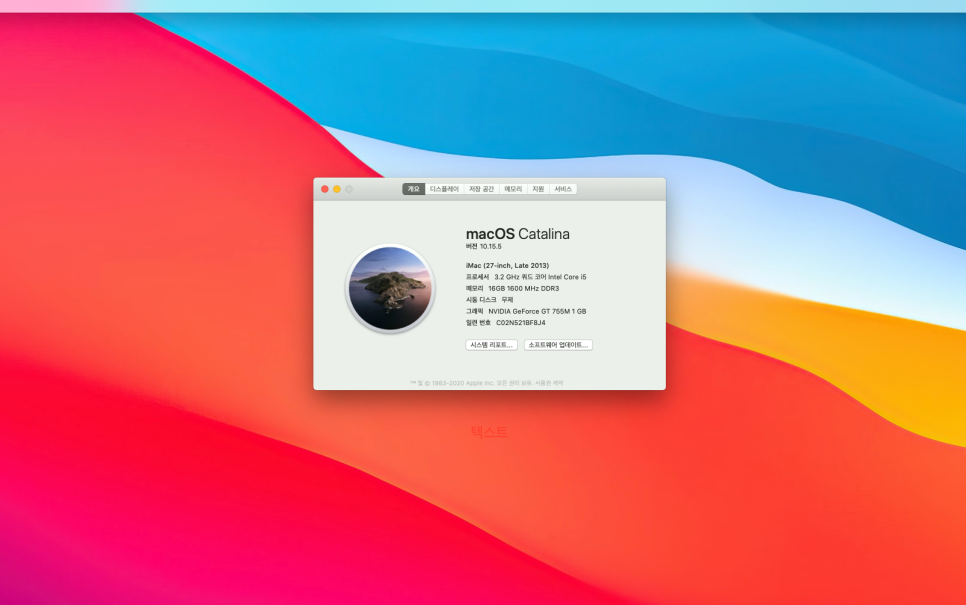Click the NVIDIA GeForce GT 755M graphics line
The width and height of the screenshot is (966, 605).
click(x=526, y=312)
